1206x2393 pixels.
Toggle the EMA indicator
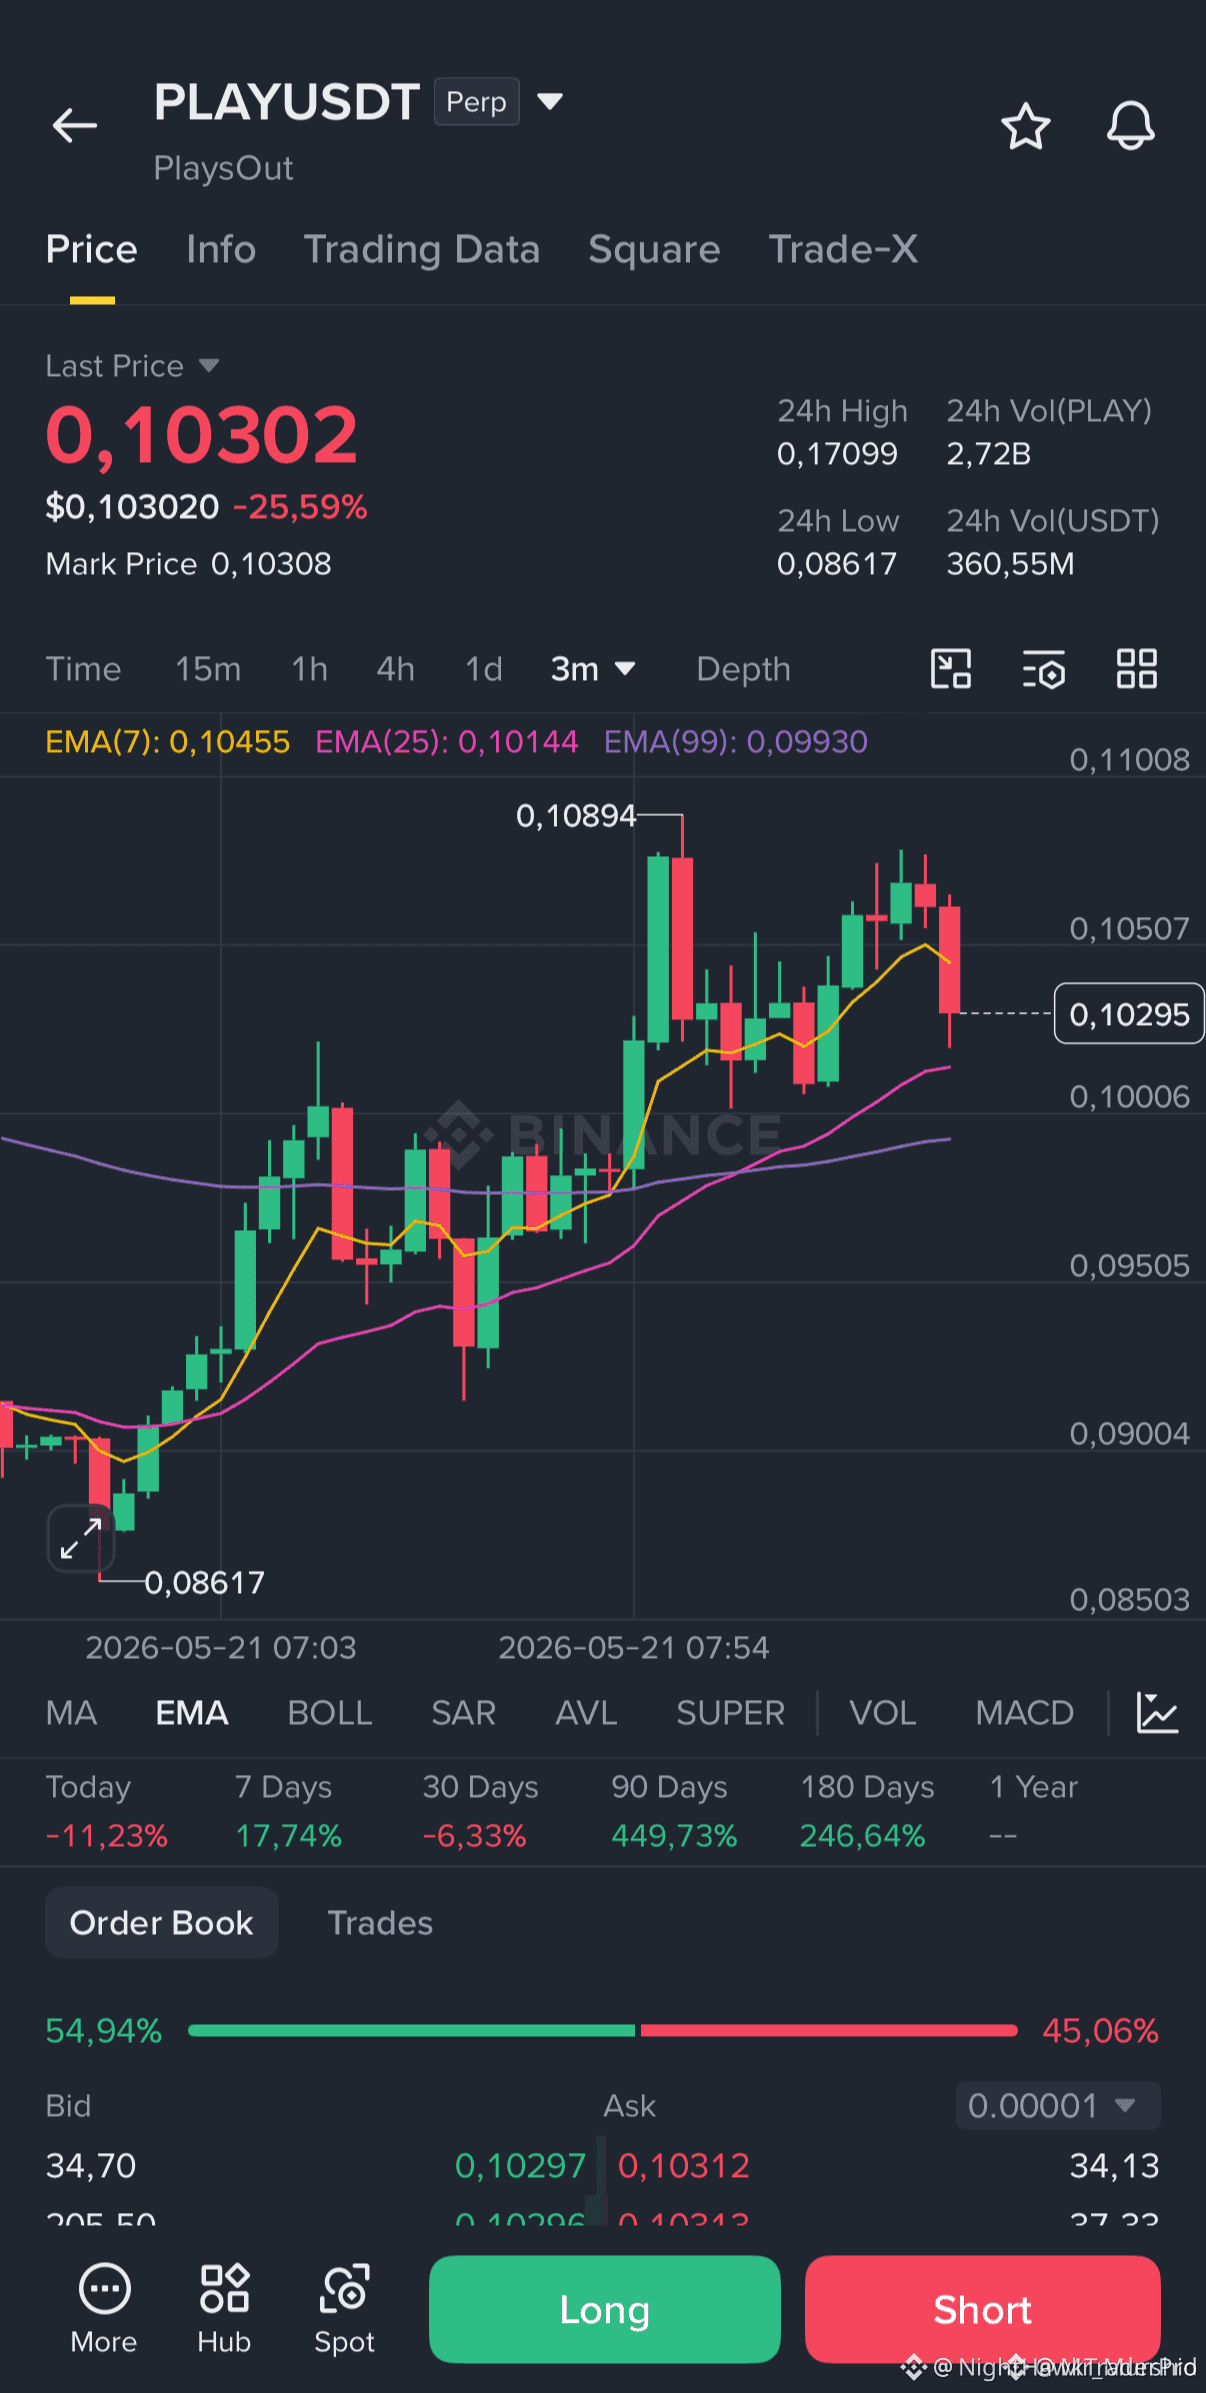[x=192, y=1713]
